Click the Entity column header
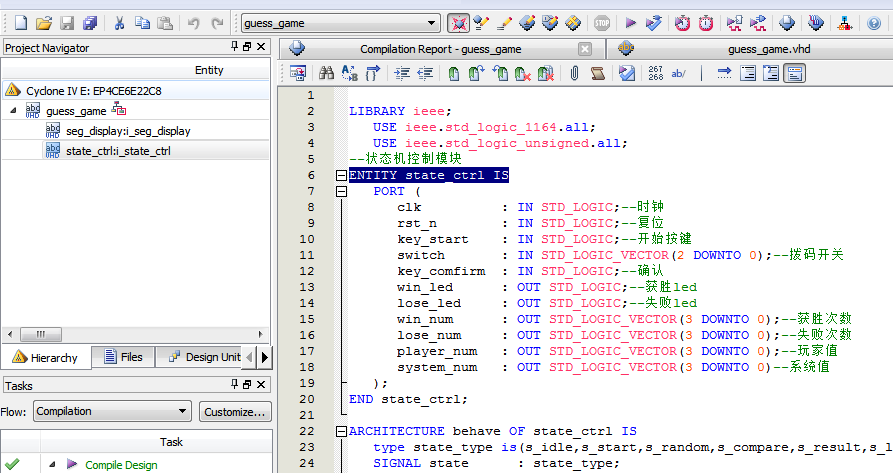 click(209, 70)
